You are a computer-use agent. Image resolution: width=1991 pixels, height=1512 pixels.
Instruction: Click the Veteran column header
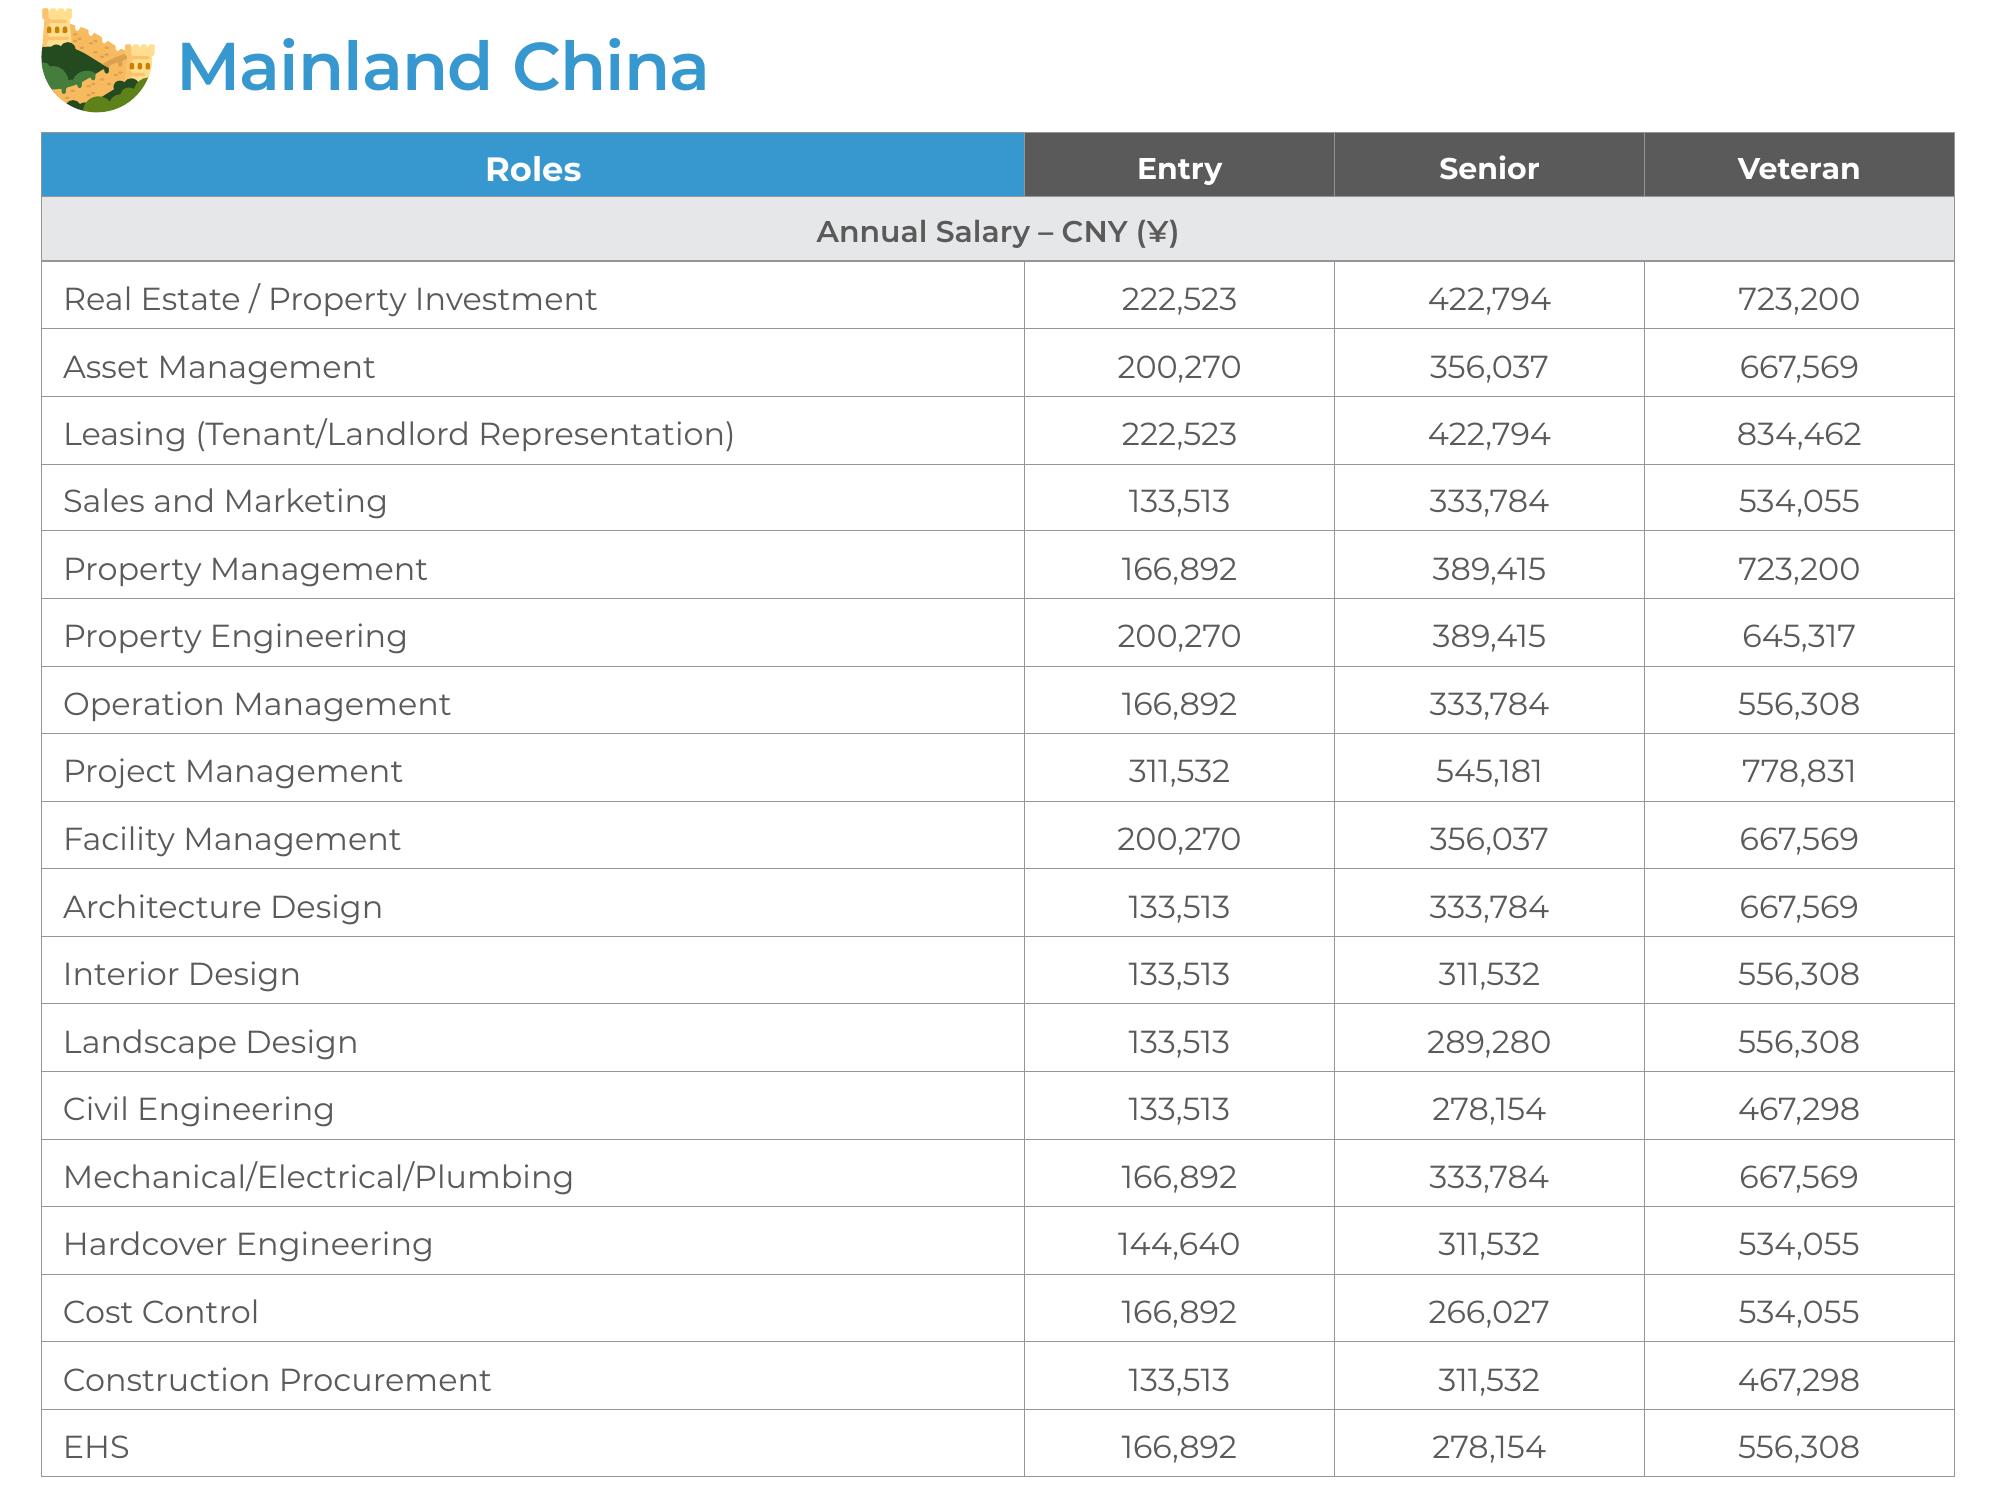pos(1799,165)
